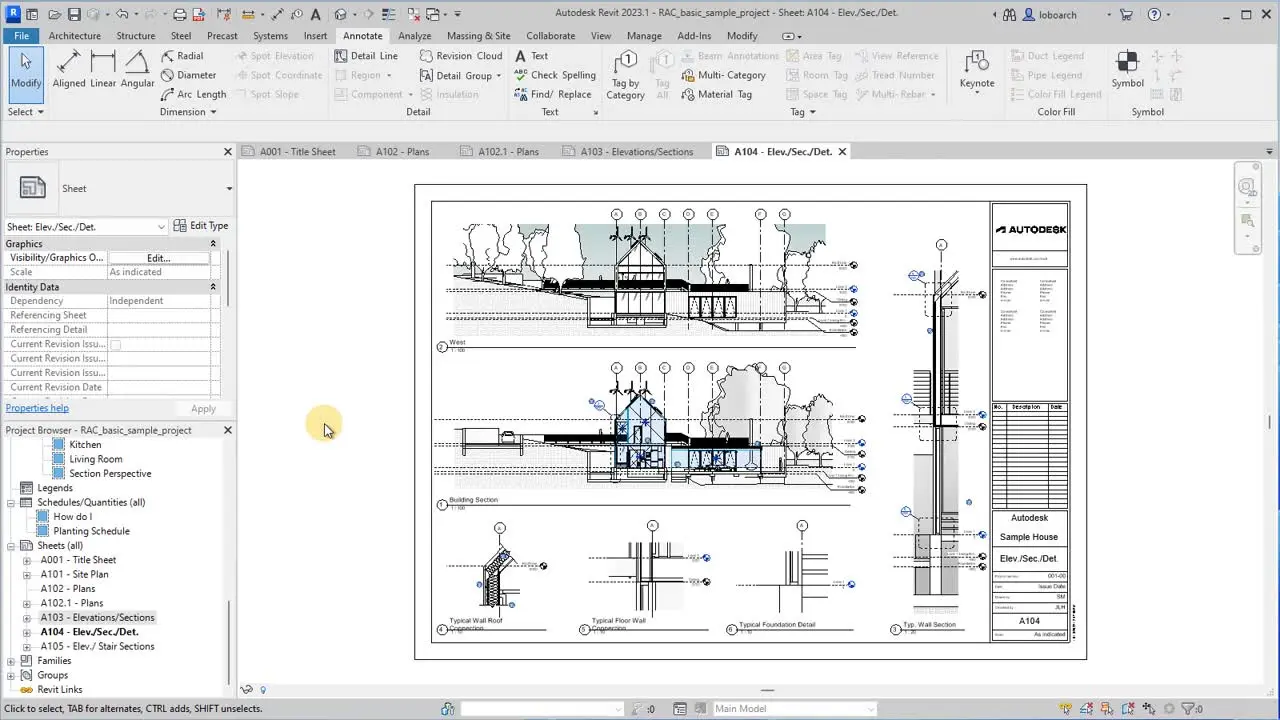Click the Edit Type button
Viewport: 1280px width, 720px height.
point(201,226)
